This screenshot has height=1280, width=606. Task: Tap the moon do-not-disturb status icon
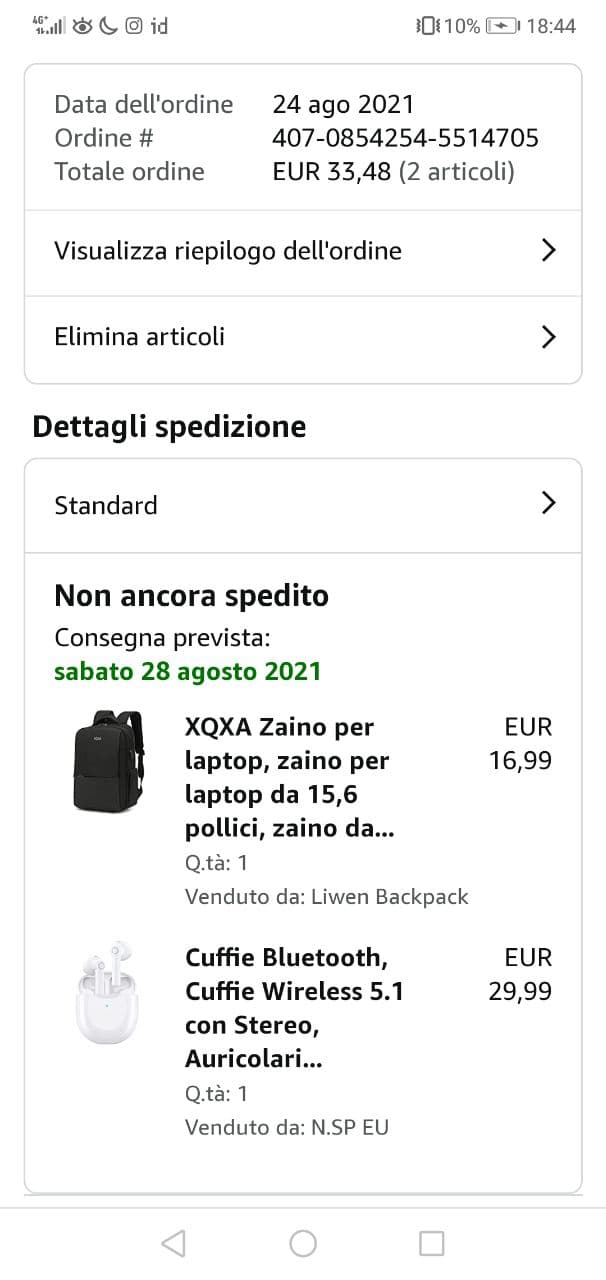coord(108,26)
